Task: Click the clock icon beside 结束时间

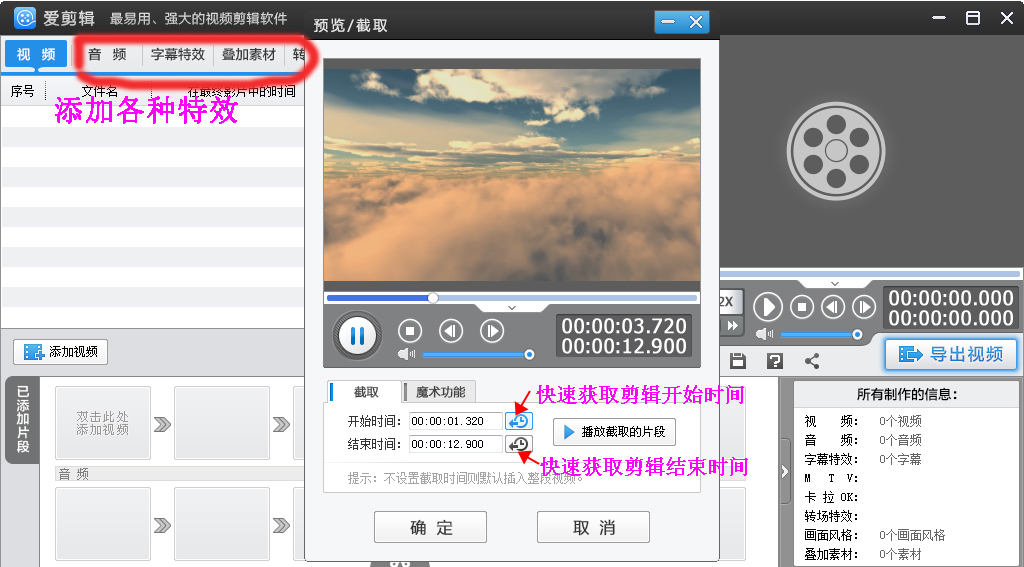Action: tap(519, 445)
